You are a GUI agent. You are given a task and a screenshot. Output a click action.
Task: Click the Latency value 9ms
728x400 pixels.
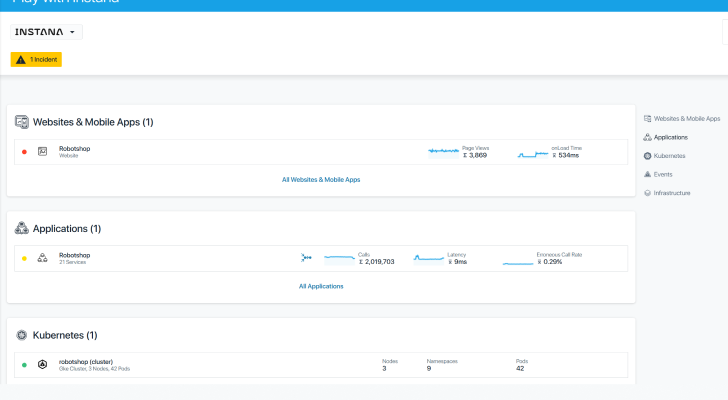[458, 262]
